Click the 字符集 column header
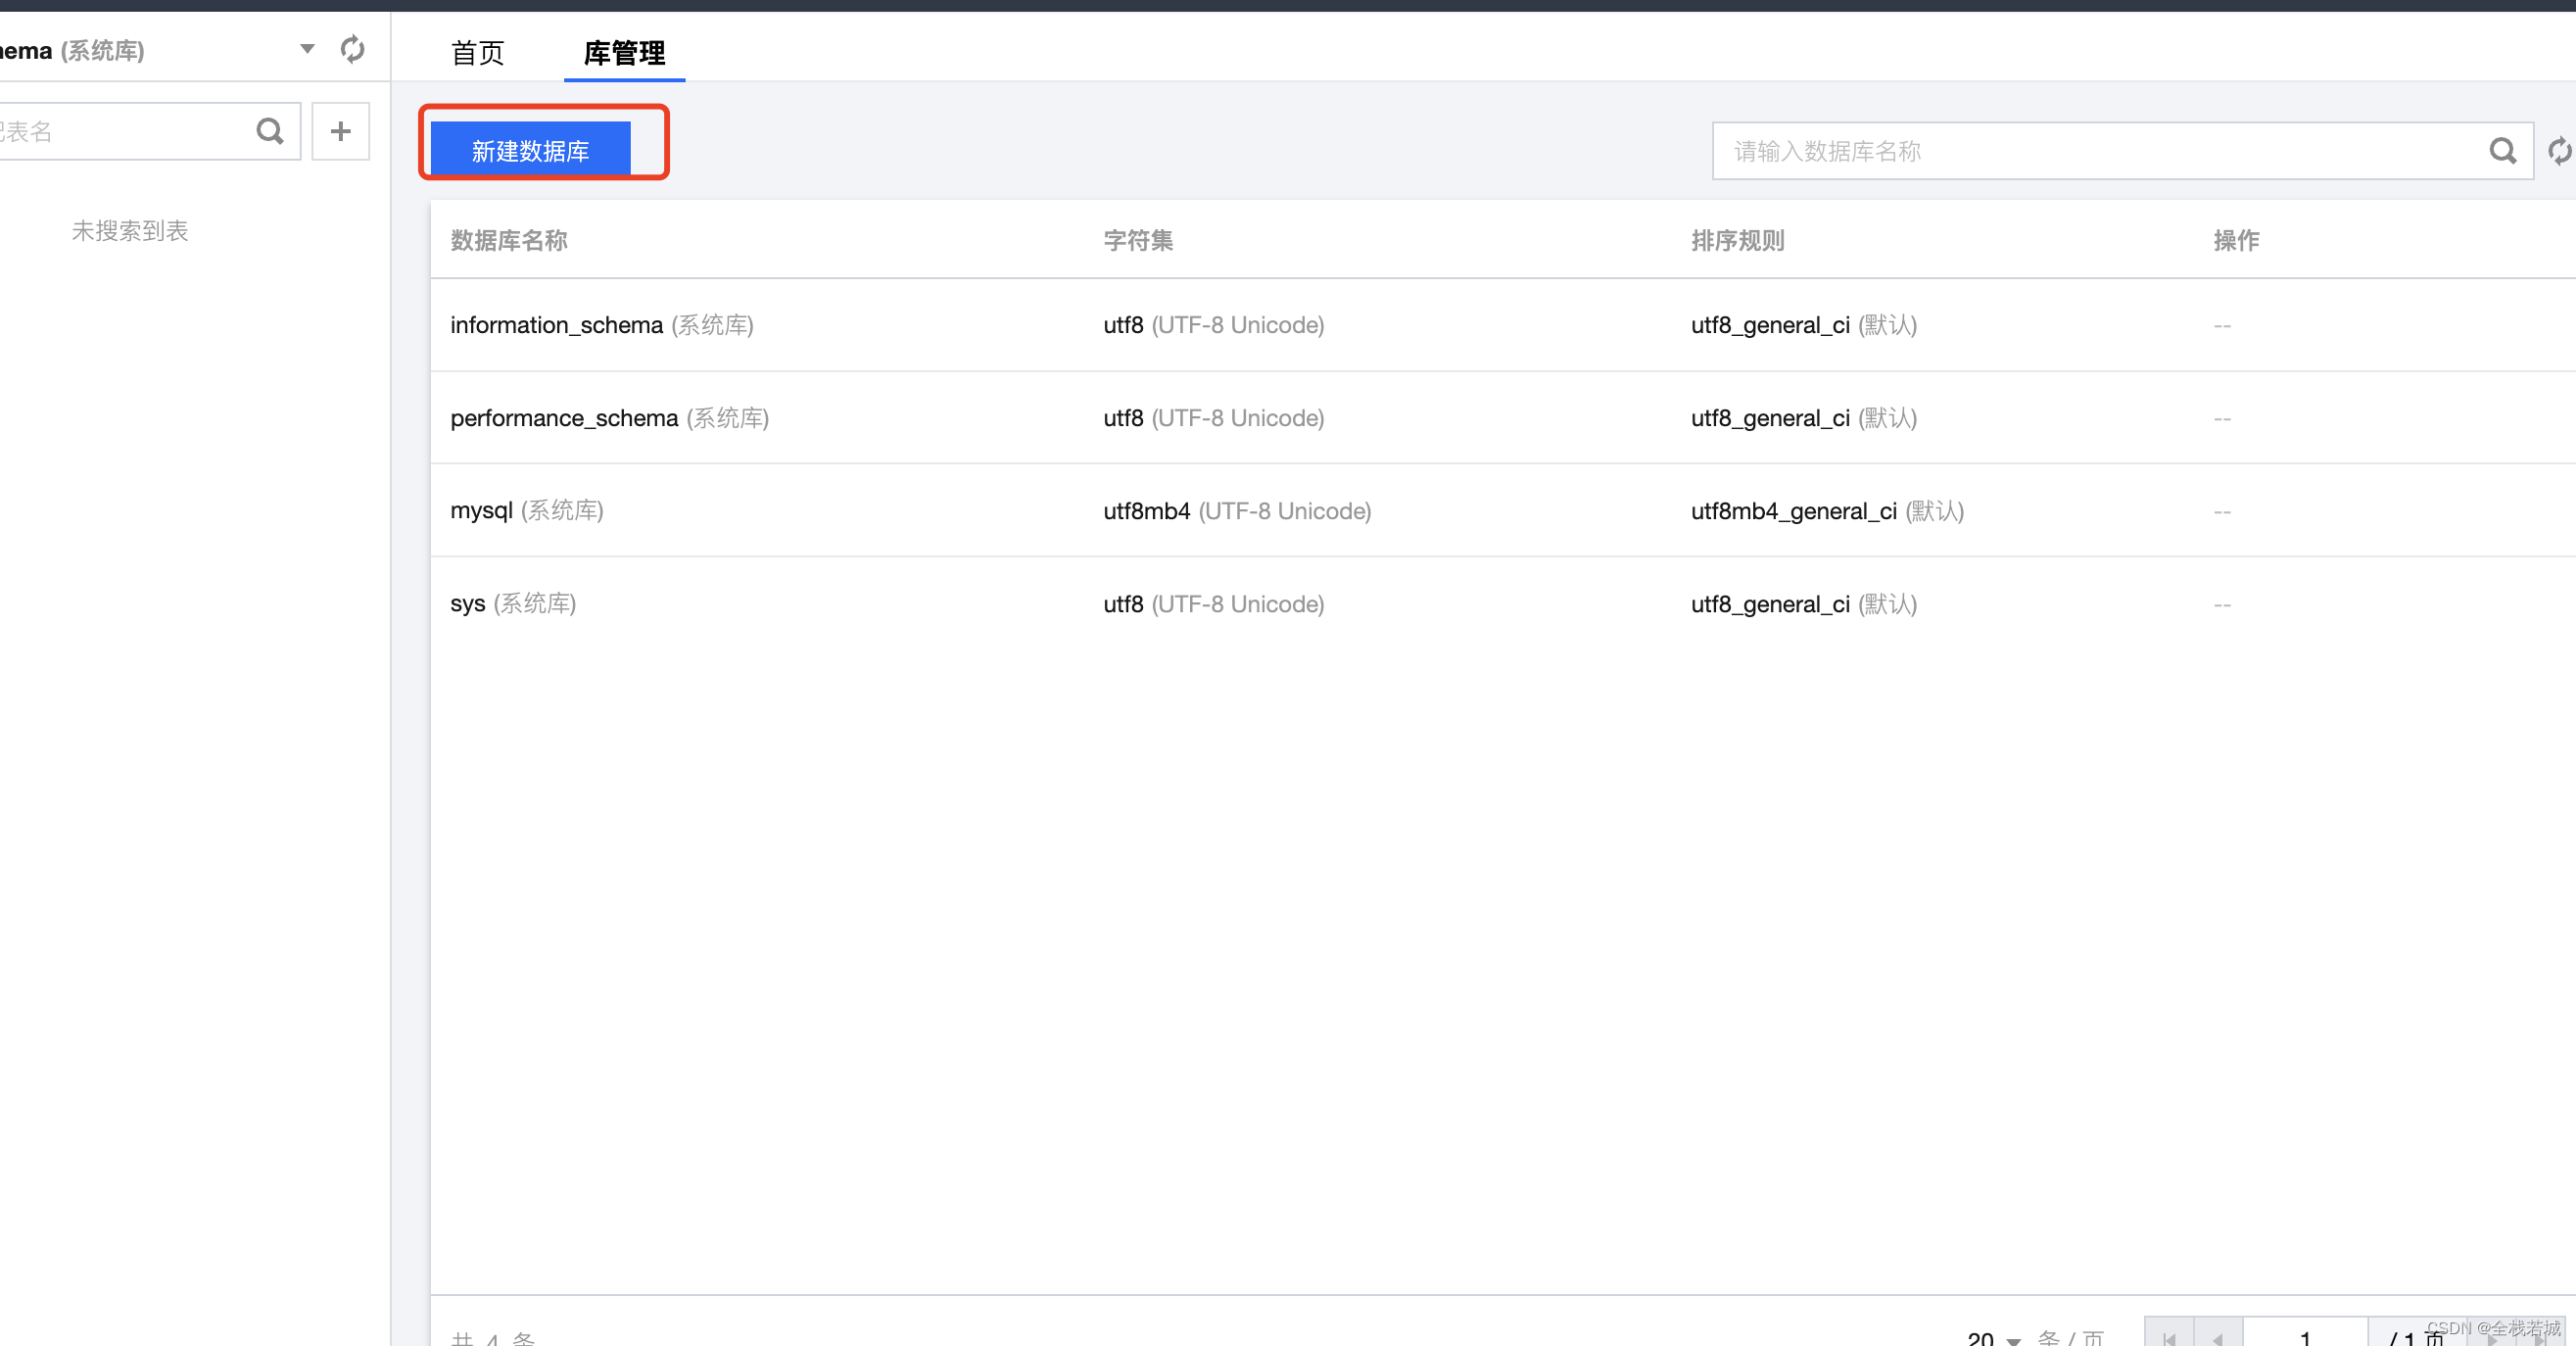Image resolution: width=2576 pixels, height=1346 pixels. (1138, 240)
